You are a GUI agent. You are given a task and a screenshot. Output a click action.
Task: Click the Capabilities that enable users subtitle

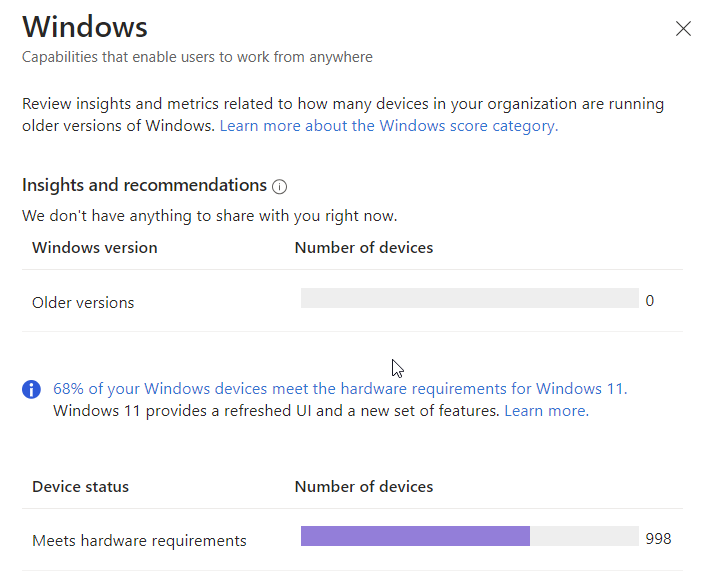(197, 57)
